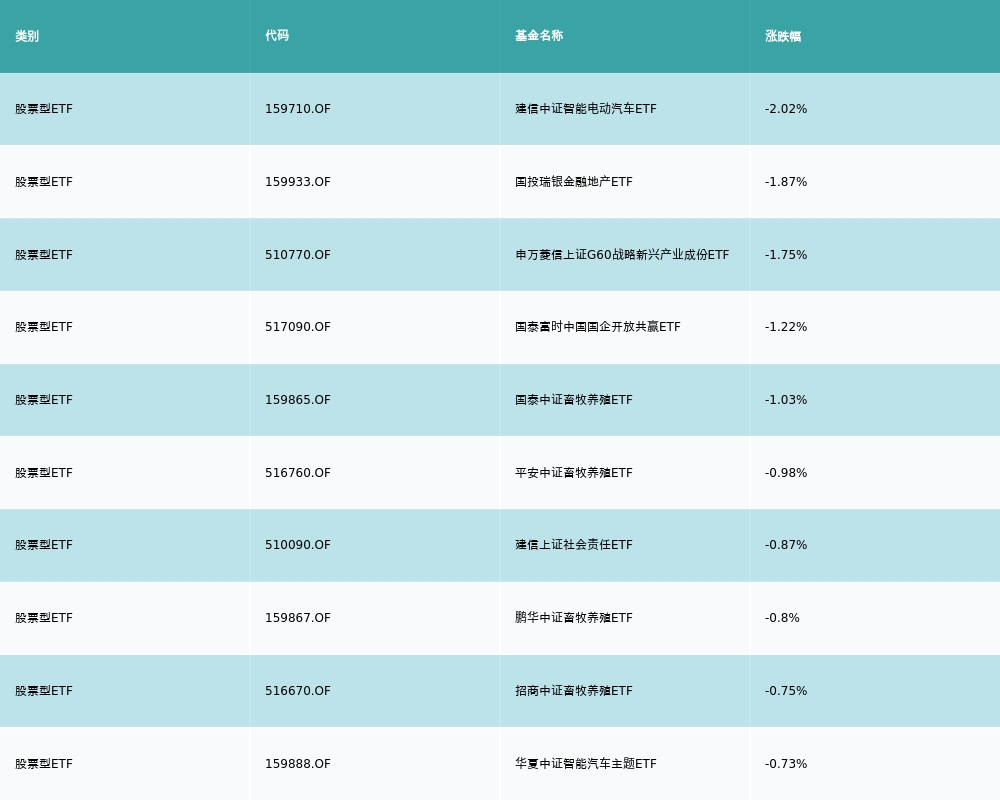Viewport: 1000px width, 800px height.
Task: Click the -1.75% change value
Action: pos(786,255)
